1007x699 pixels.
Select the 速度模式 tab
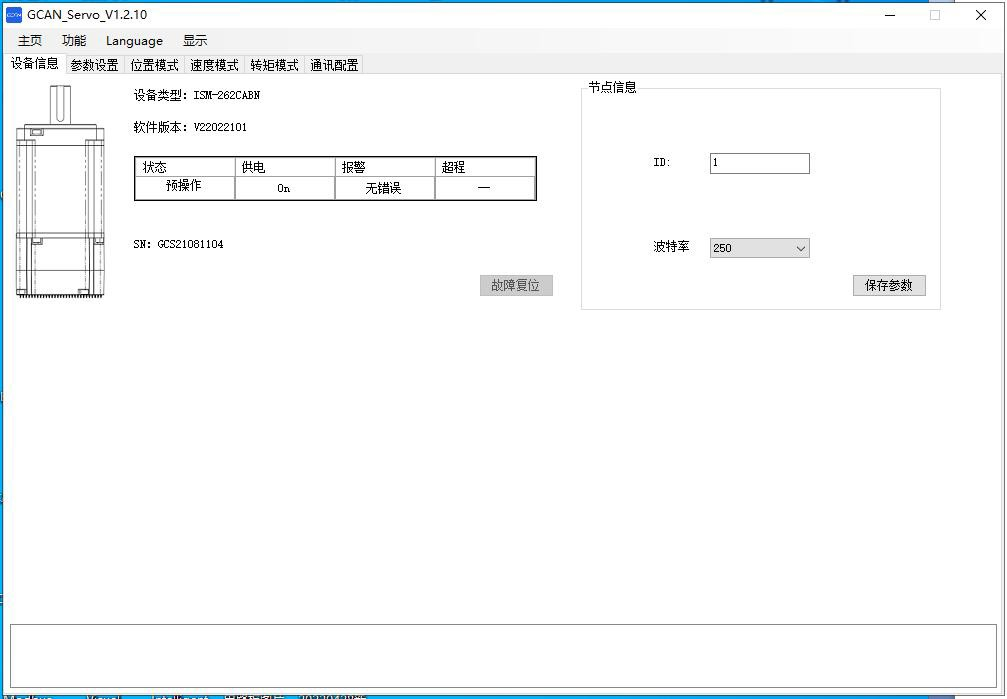click(214, 65)
